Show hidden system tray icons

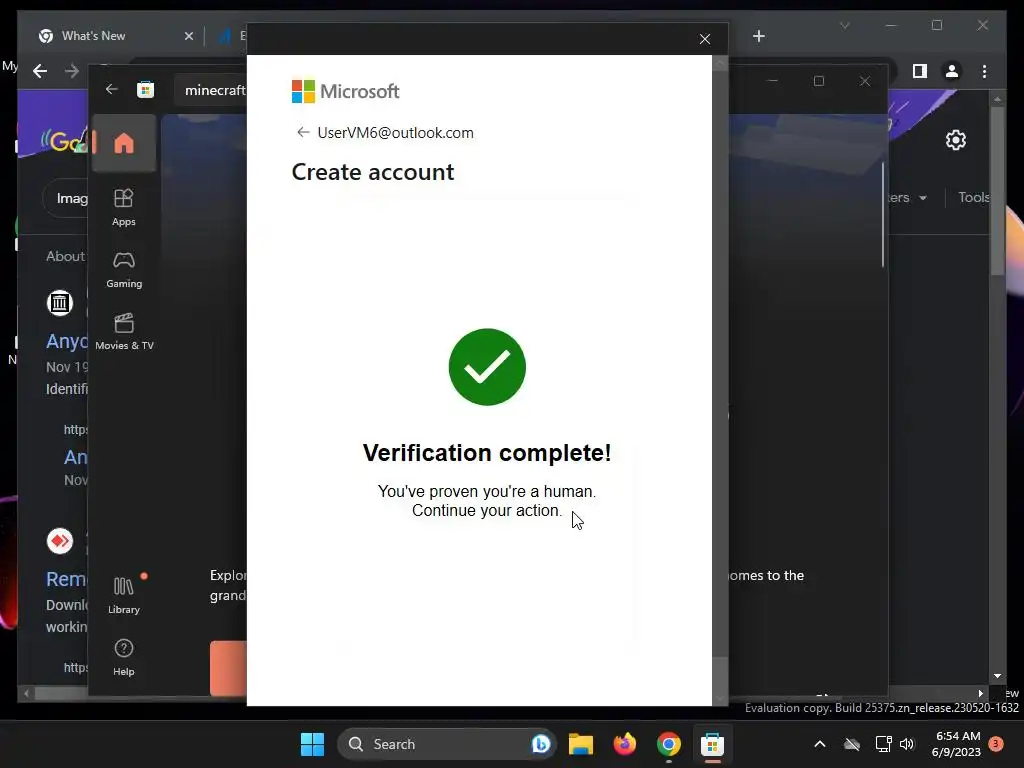click(x=820, y=744)
